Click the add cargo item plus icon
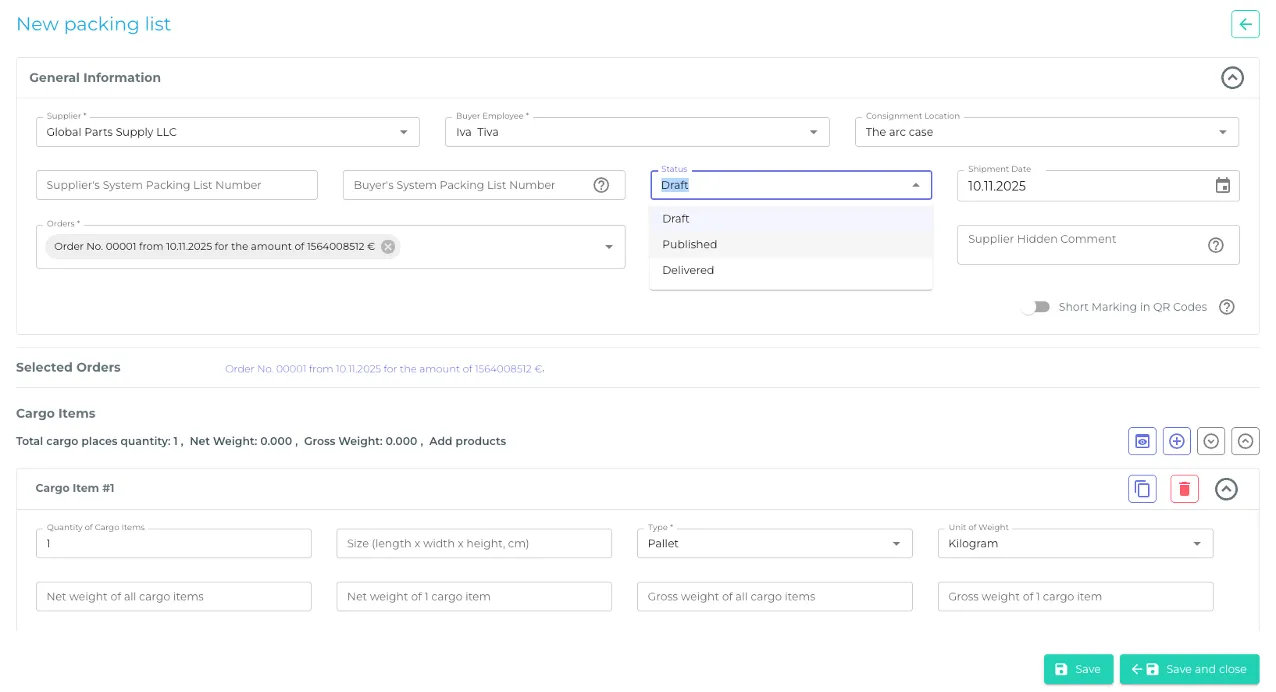Screen dimensions: 1276x692 click(x=1177, y=441)
